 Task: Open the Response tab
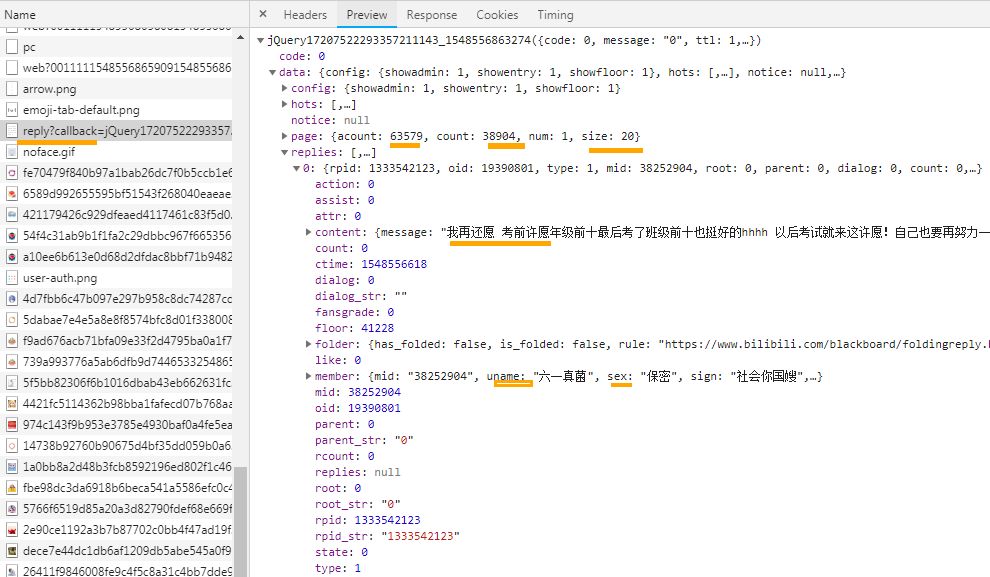click(432, 15)
